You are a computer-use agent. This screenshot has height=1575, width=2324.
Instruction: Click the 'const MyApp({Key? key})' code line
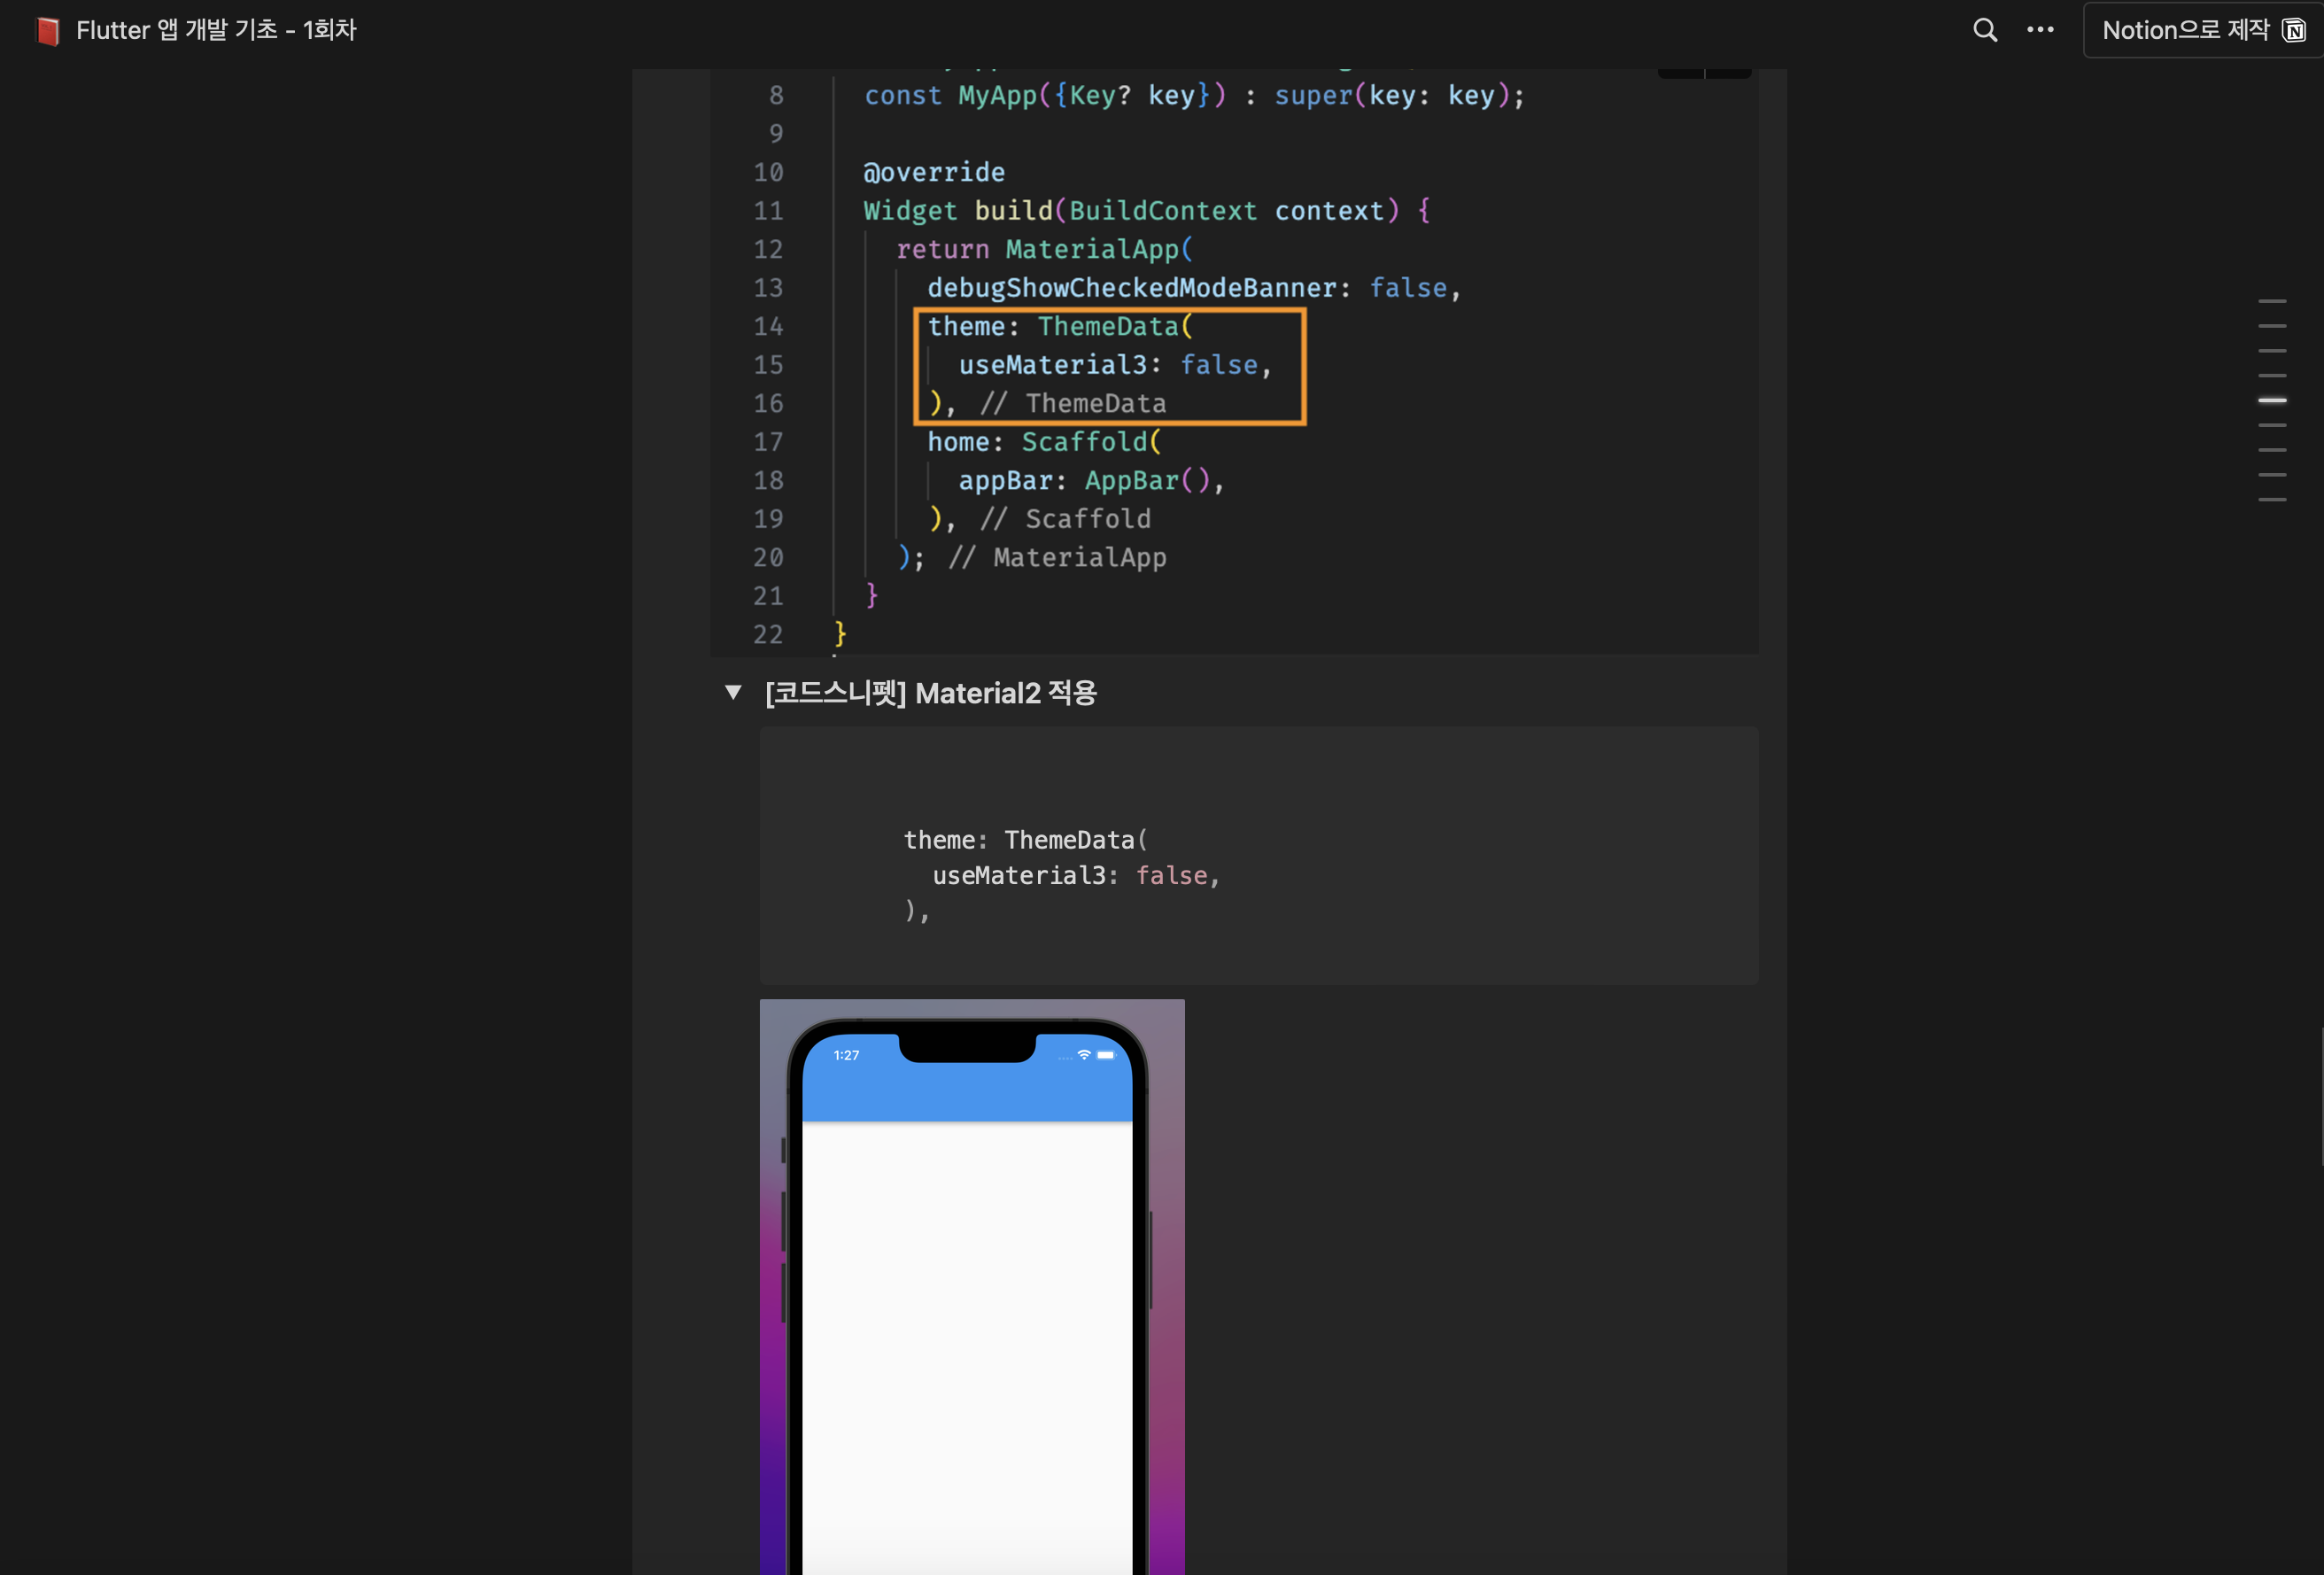pyautogui.click(x=1194, y=96)
